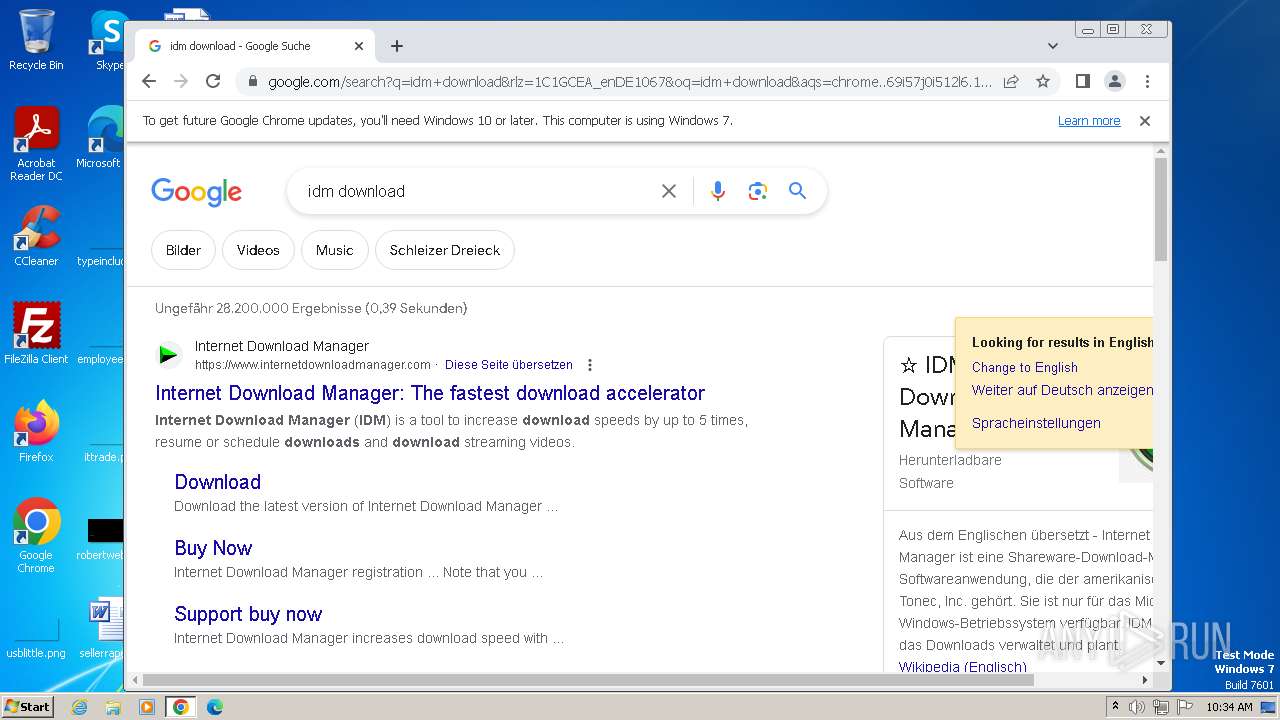
Task: Click the network tray icon
Action: (1161, 707)
